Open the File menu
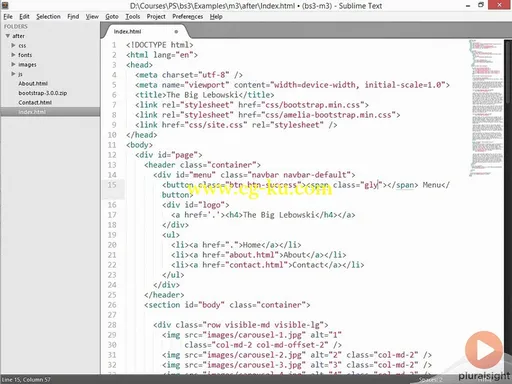The image size is (512, 384). pos(8,16)
